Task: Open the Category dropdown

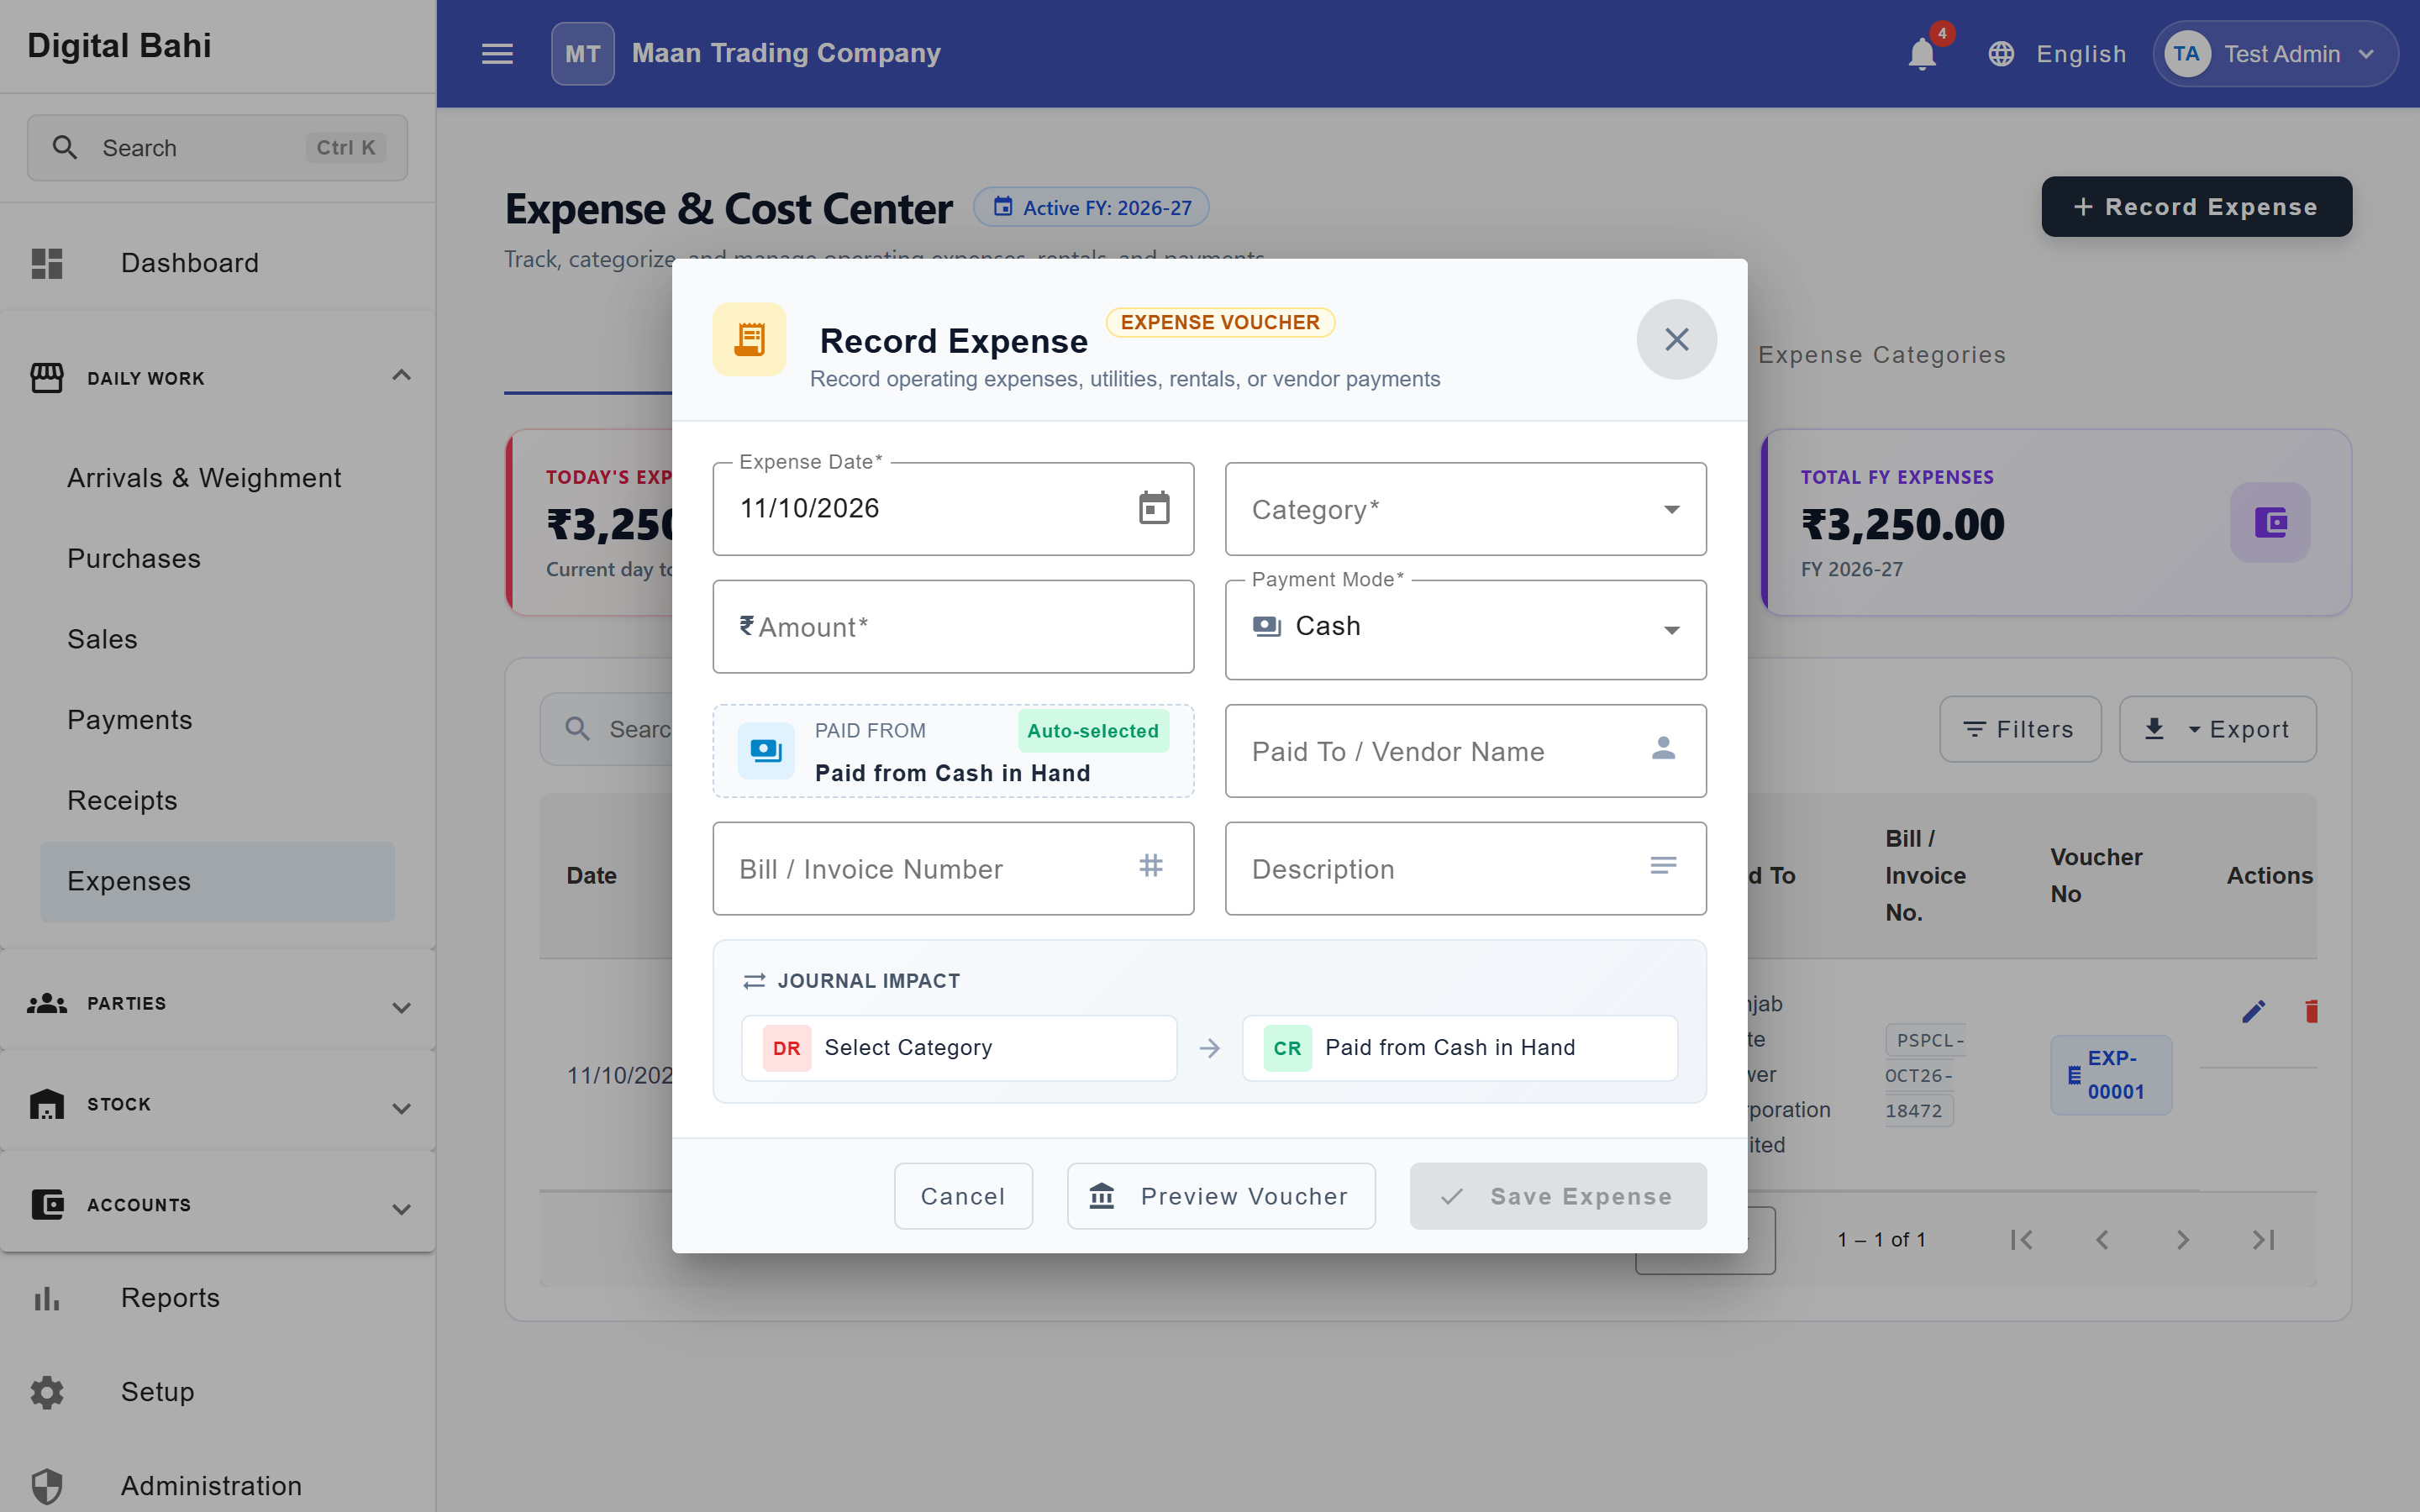Action: coord(1465,509)
